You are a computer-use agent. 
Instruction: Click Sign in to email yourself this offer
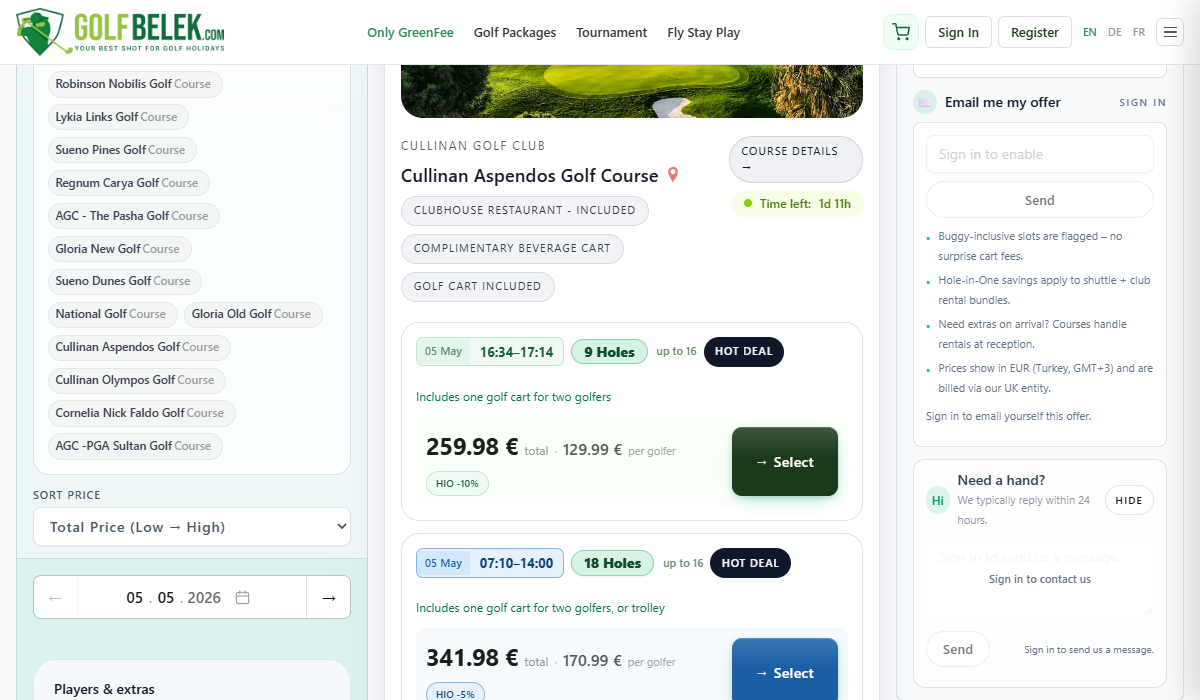tap(1009, 416)
